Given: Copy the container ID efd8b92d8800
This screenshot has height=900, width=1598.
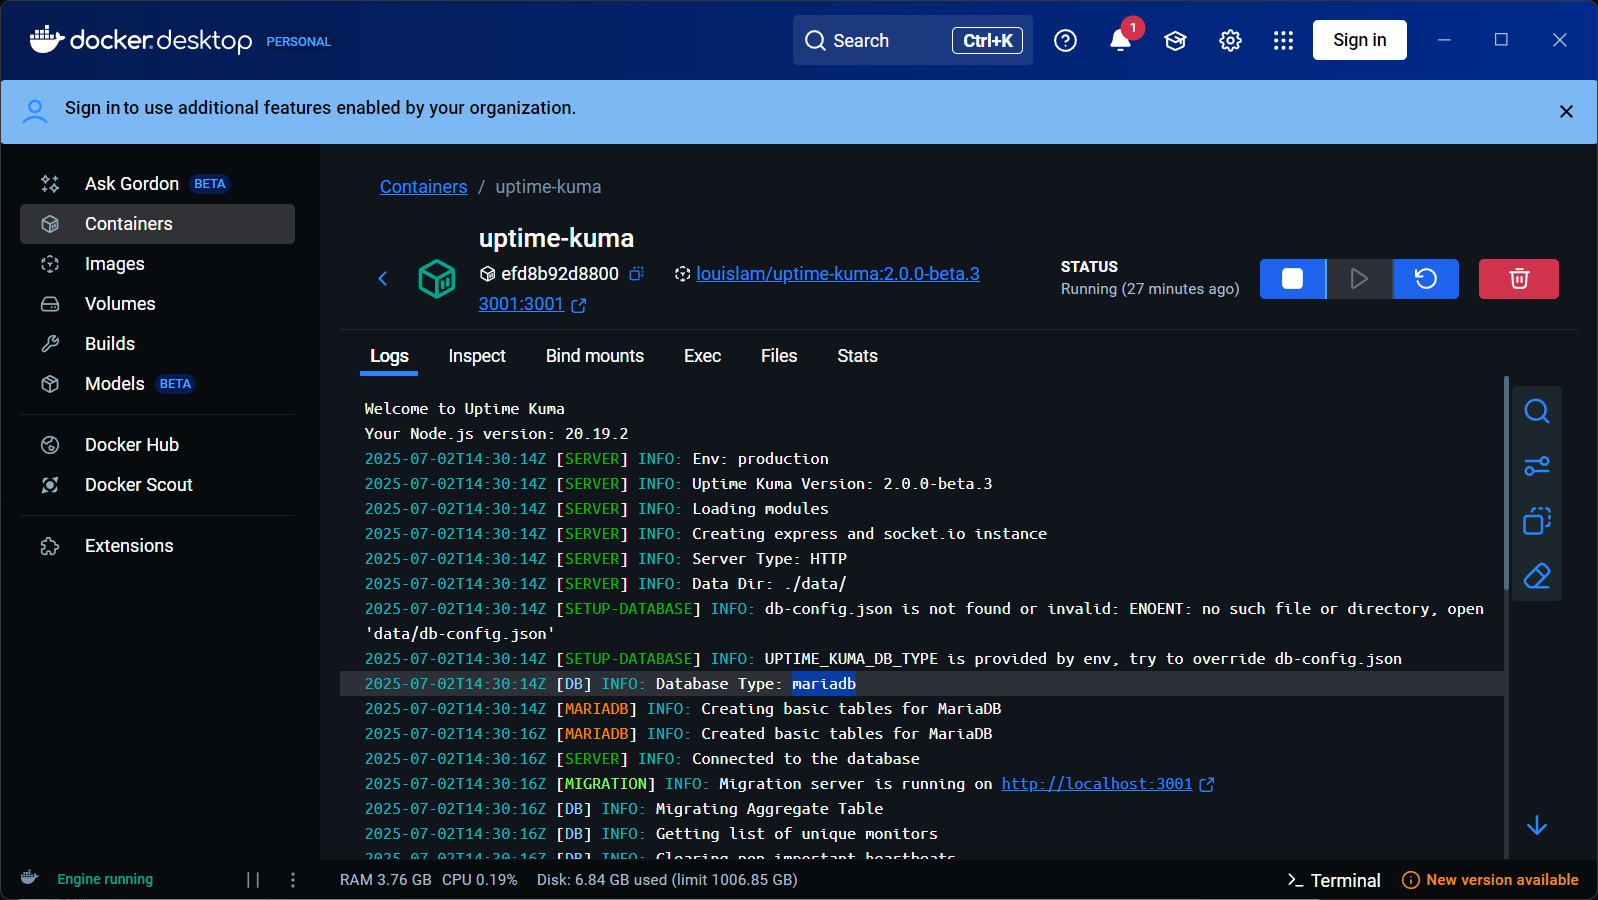Looking at the screenshot, I should pos(636,274).
